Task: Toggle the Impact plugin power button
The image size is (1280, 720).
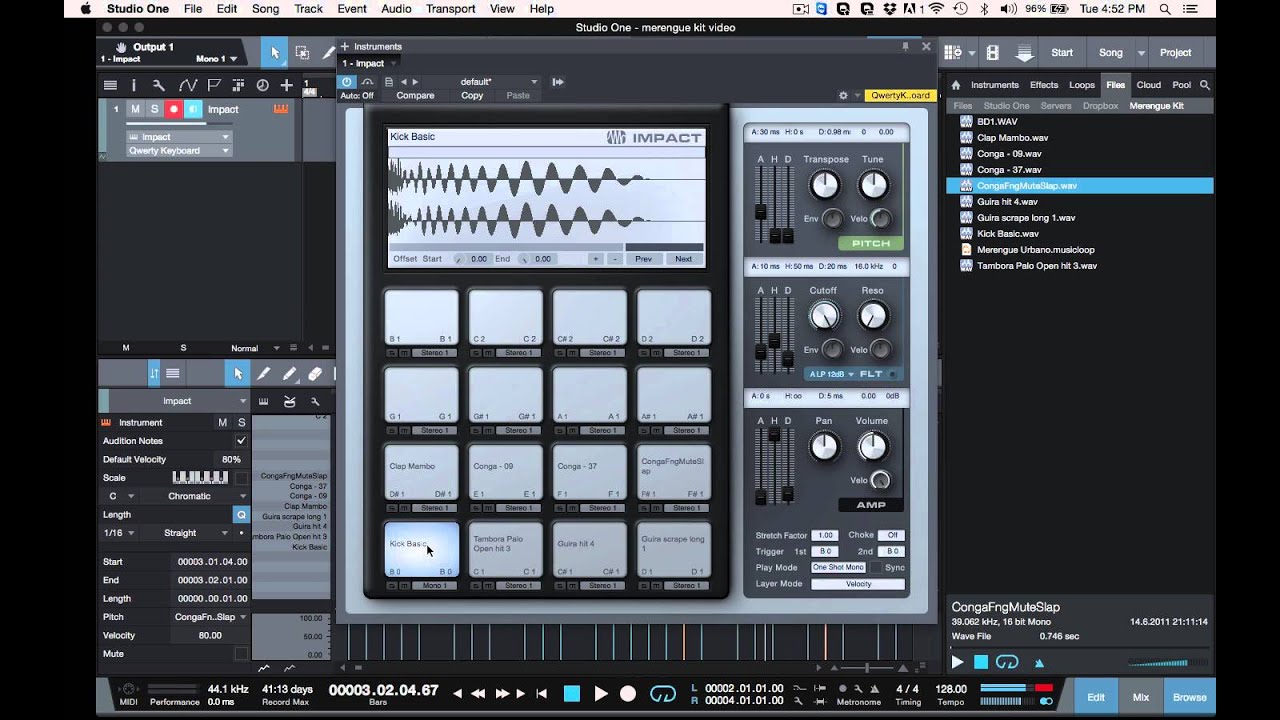Action: coord(347,82)
